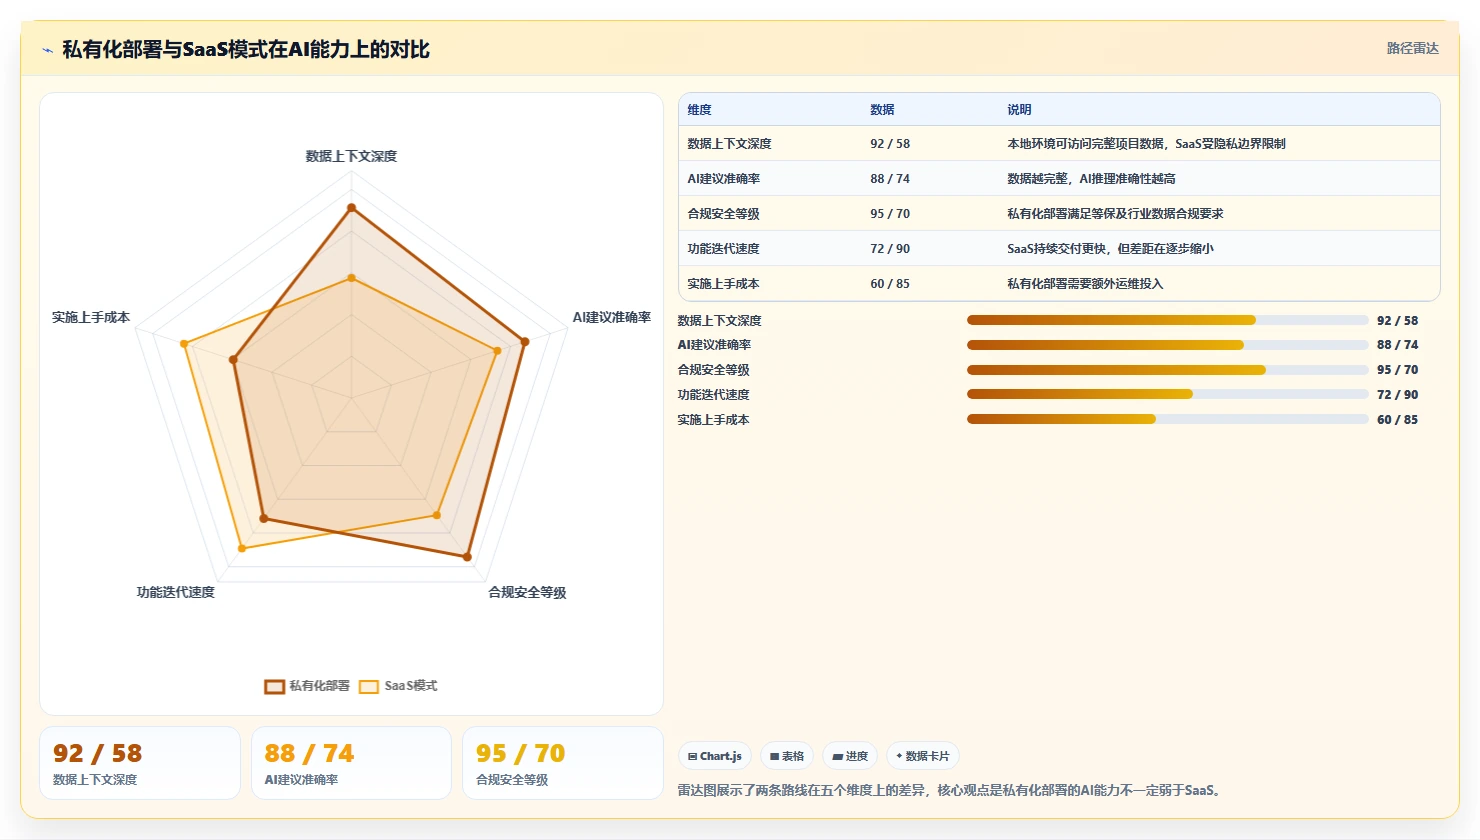Screen dimensions: 1480x840
Task: Click table cell 72 / 90
Action: 890,249
